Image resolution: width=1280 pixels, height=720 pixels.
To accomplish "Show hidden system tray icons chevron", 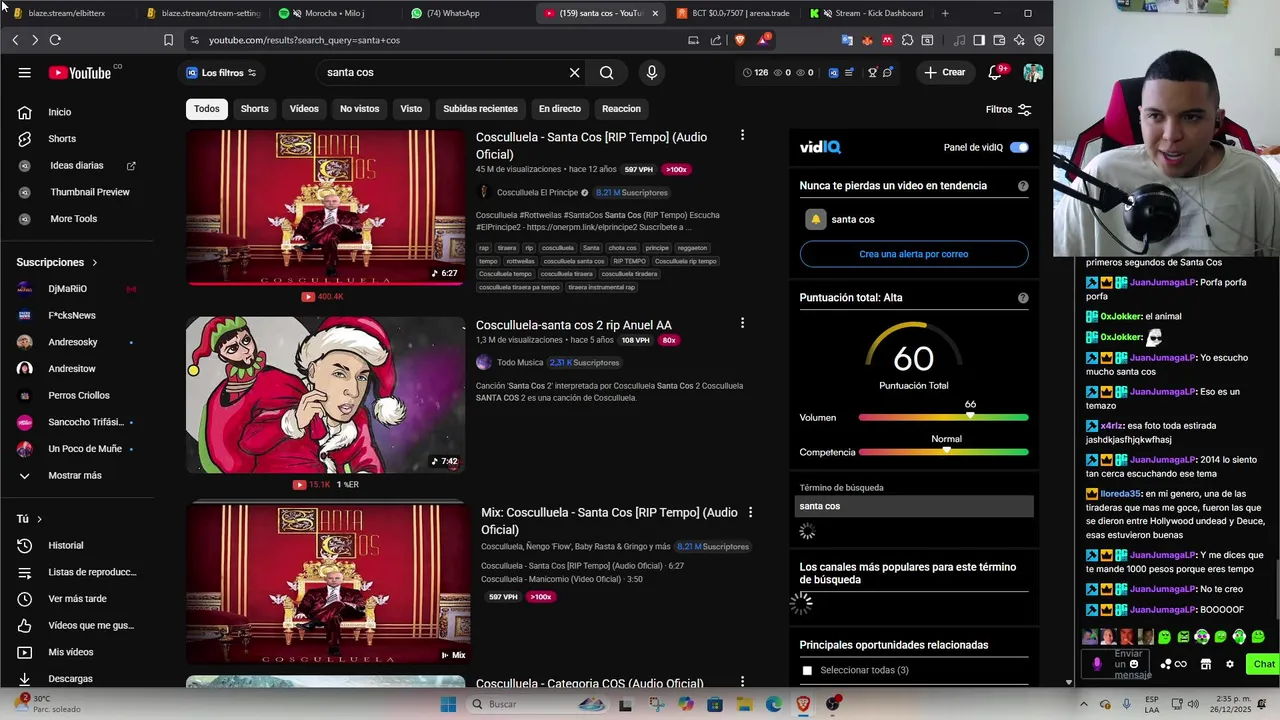I will (x=1083, y=704).
